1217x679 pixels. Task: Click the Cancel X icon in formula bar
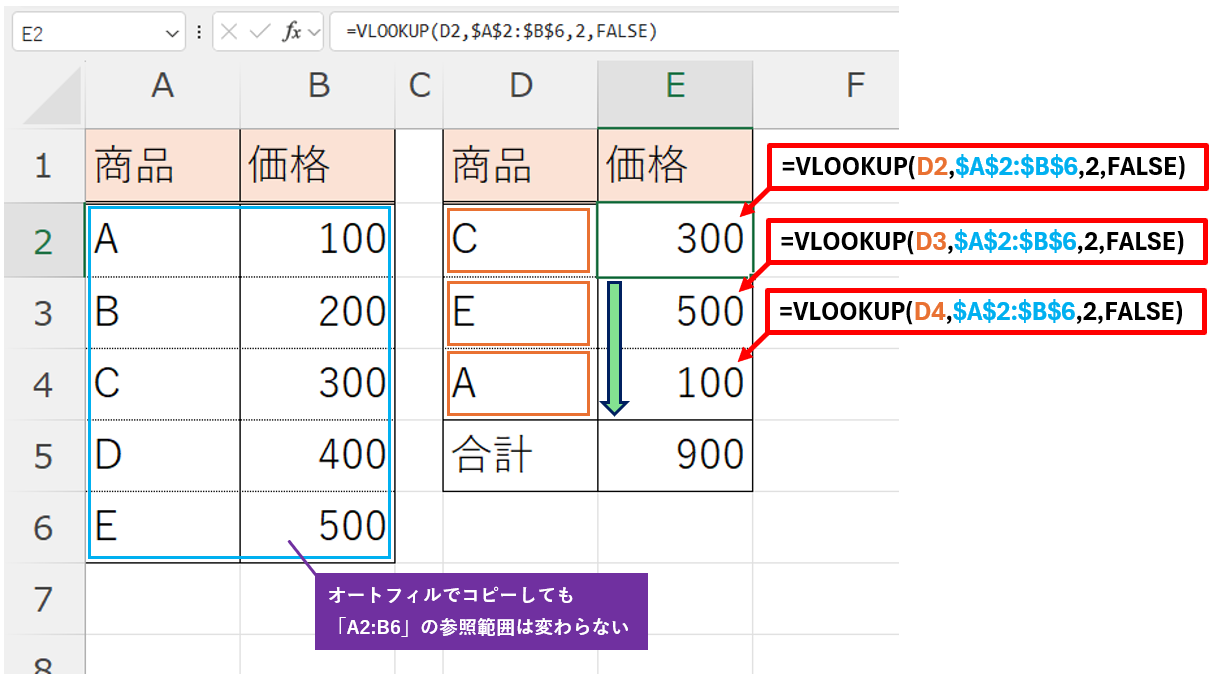tap(229, 32)
